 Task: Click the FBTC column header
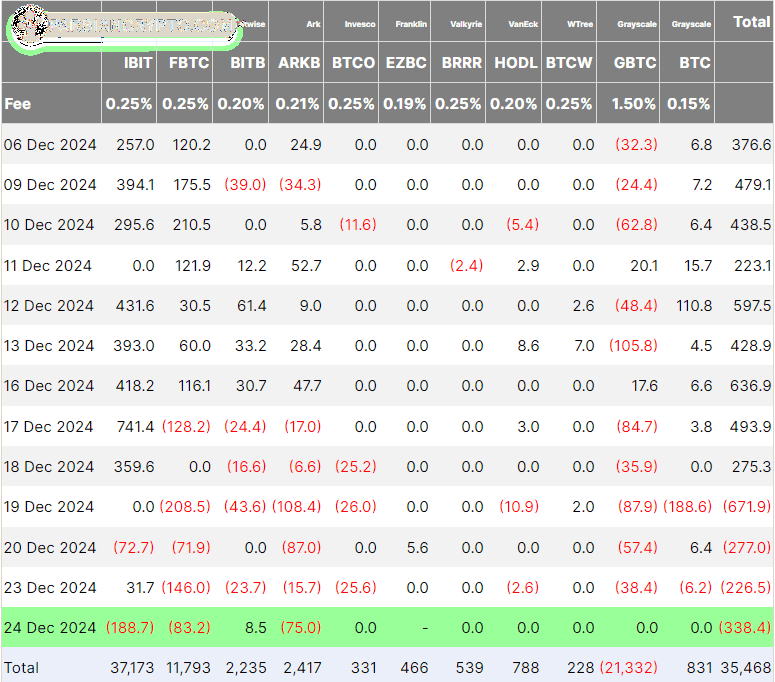tap(189, 63)
